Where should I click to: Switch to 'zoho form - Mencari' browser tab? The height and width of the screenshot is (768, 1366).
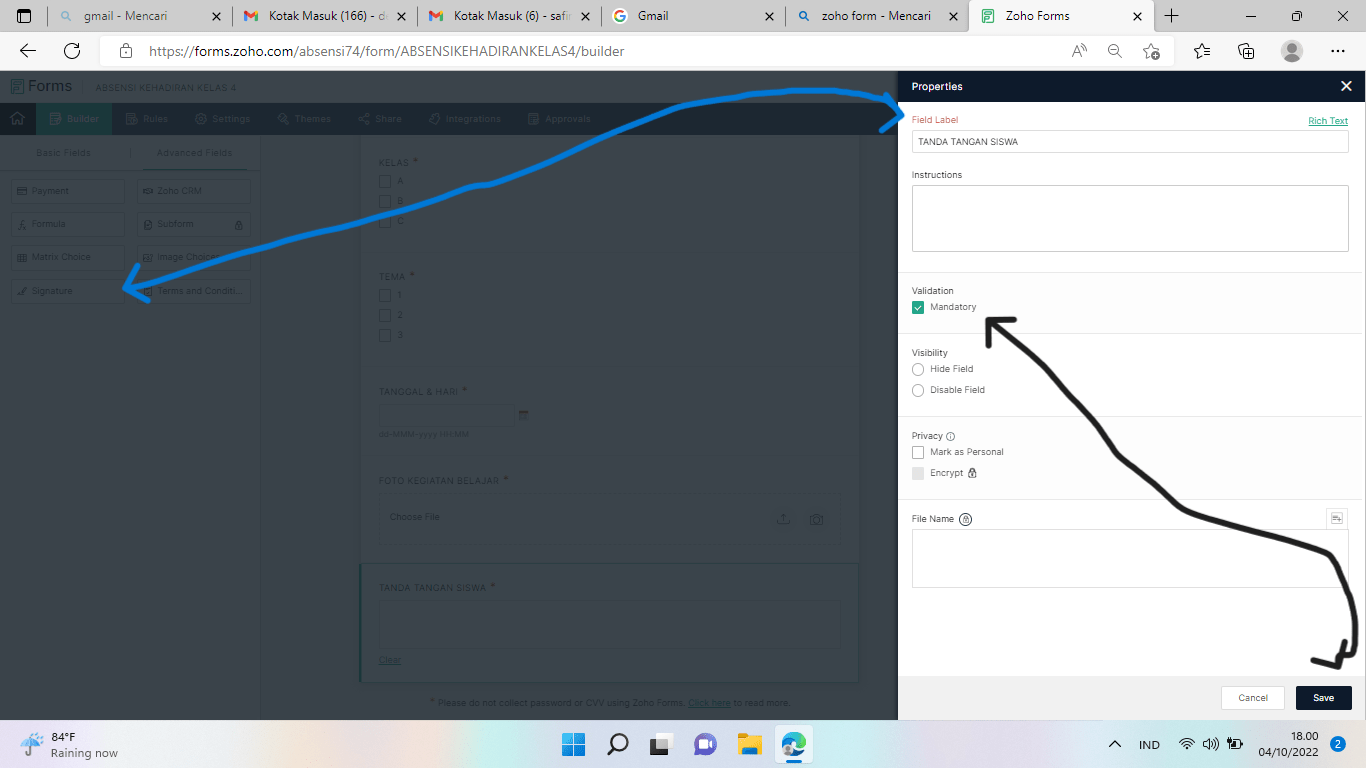pos(877,16)
